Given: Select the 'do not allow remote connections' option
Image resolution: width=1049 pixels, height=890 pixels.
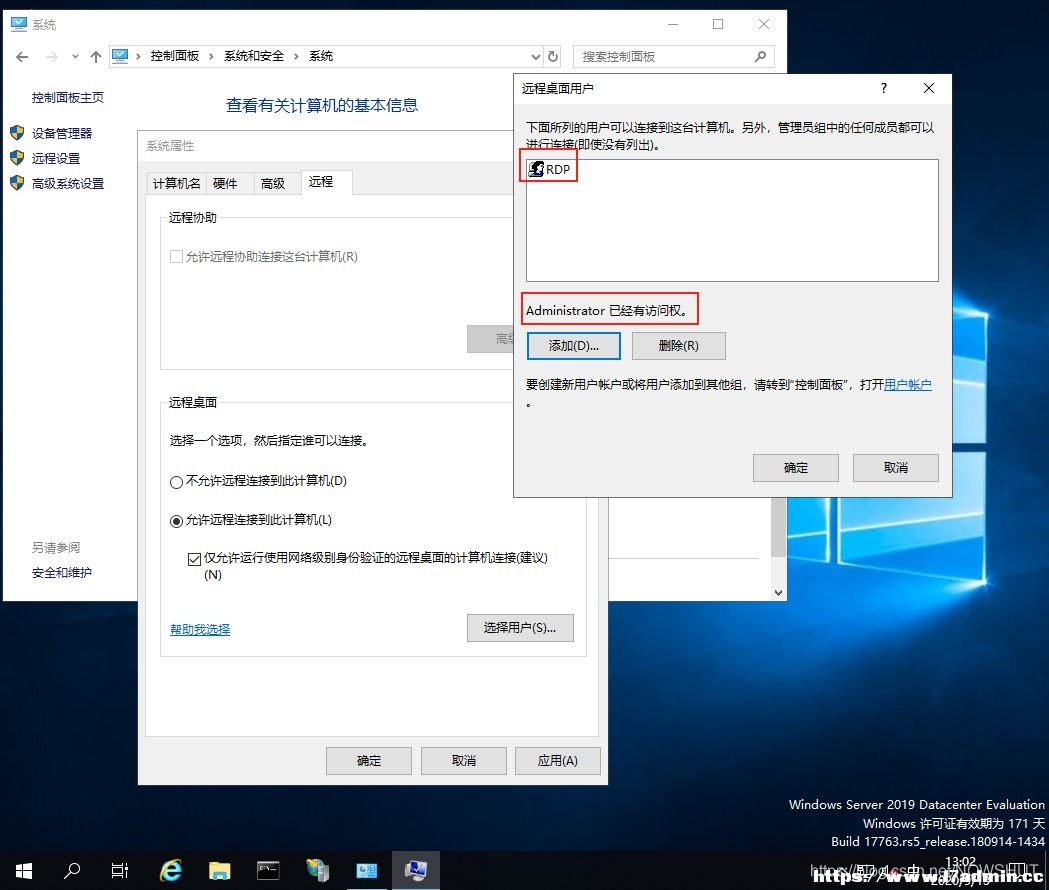Looking at the screenshot, I should tap(177, 482).
